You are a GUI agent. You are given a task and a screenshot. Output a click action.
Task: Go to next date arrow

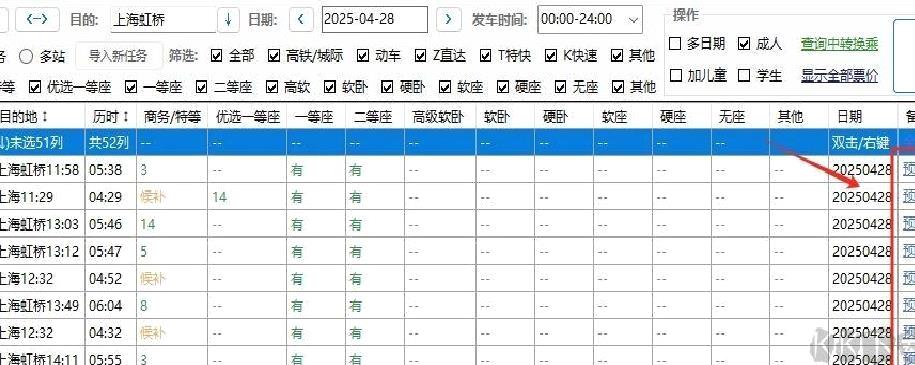[448, 19]
